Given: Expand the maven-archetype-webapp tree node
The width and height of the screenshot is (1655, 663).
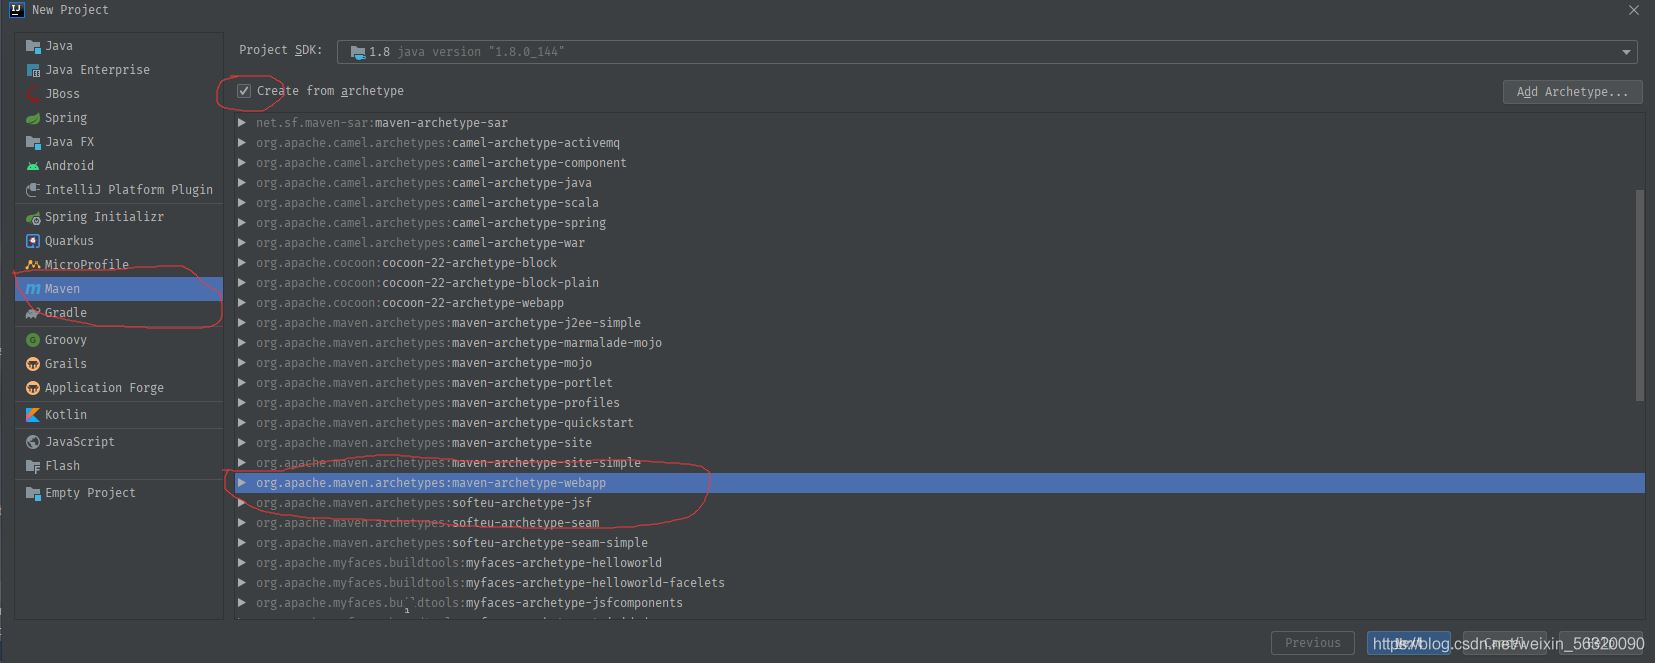Looking at the screenshot, I should 242,483.
